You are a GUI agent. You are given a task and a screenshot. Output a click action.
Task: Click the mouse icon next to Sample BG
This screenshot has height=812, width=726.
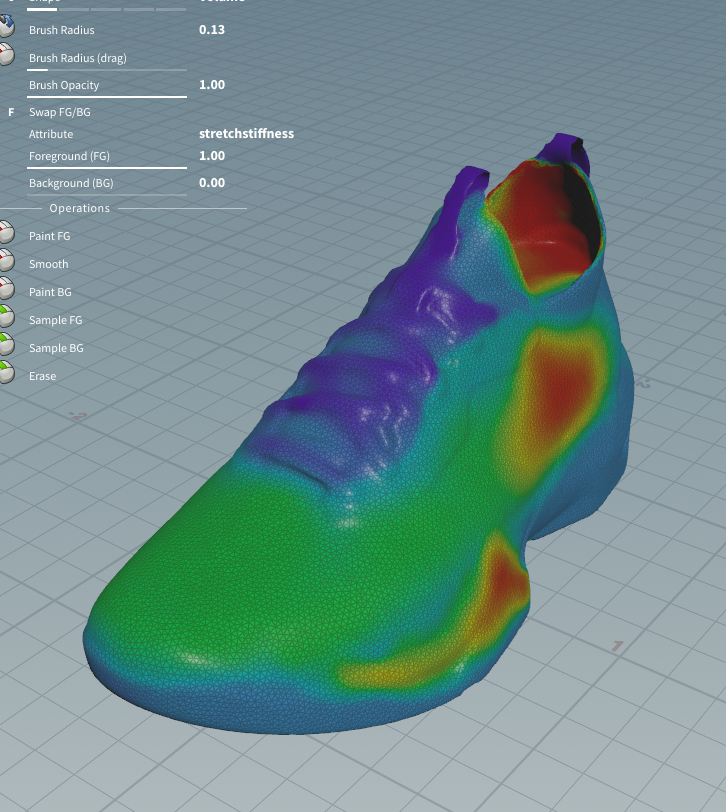tap(7, 344)
